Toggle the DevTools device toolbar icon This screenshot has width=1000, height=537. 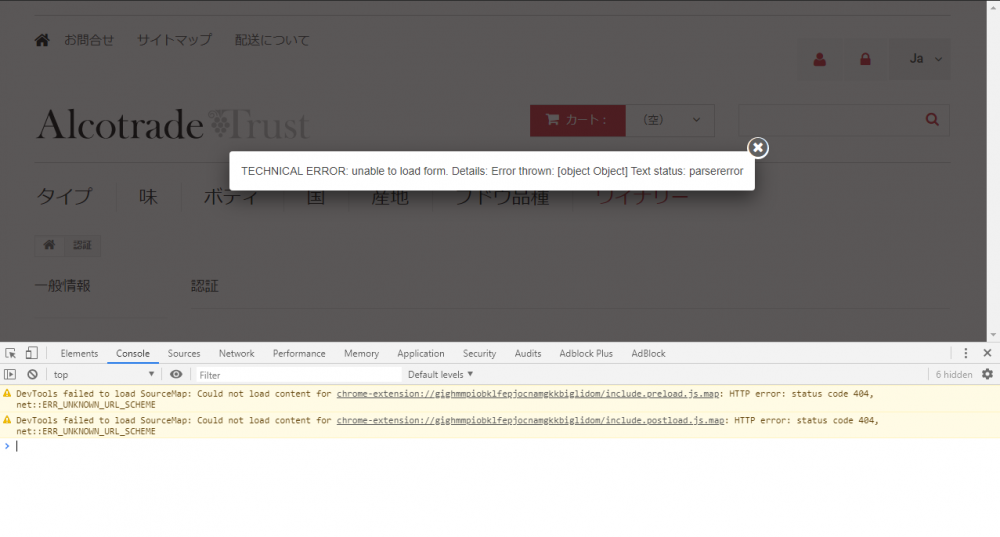tap(31, 353)
